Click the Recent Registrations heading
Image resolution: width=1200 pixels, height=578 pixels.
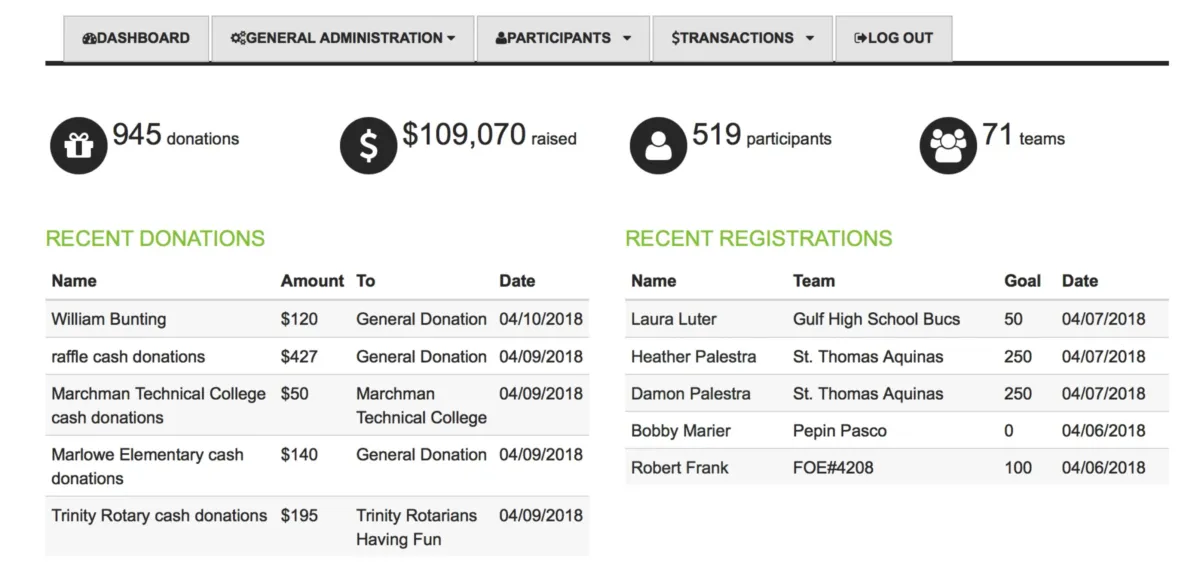(758, 239)
